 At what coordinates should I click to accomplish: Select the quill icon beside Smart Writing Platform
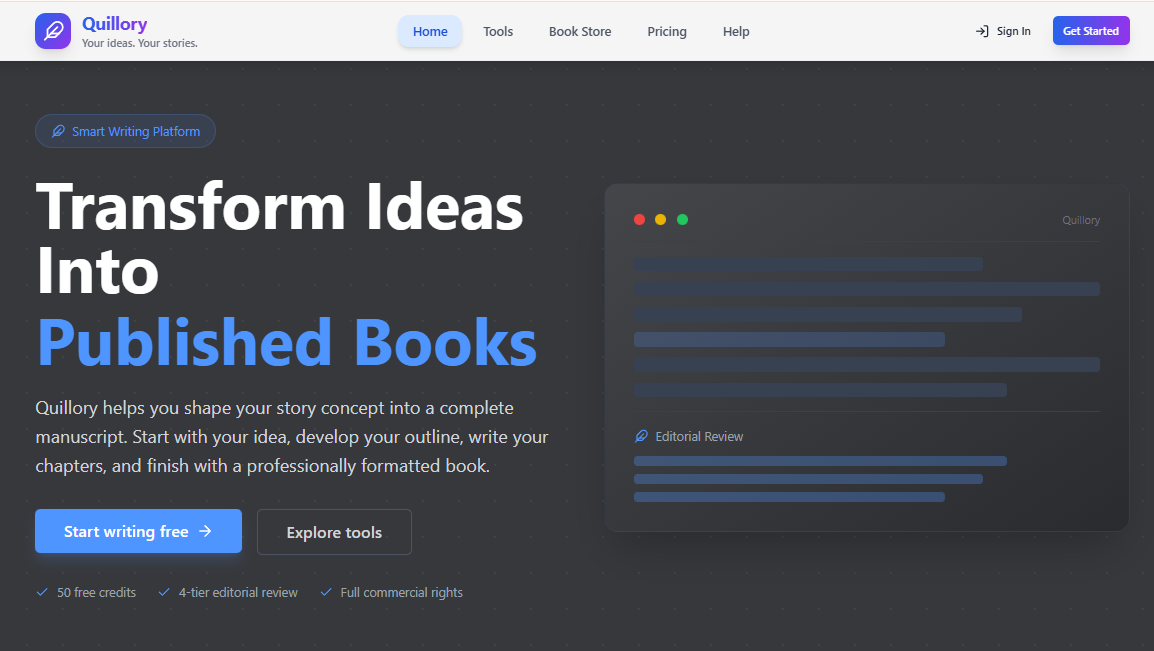(59, 130)
